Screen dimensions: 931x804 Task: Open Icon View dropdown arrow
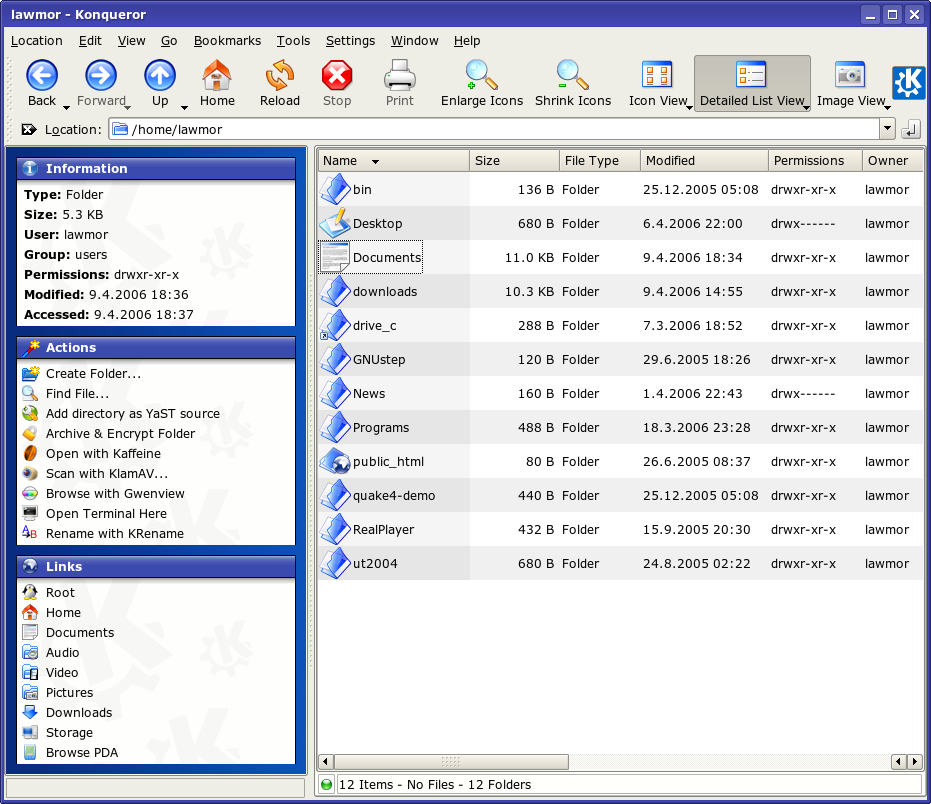click(x=689, y=107)
